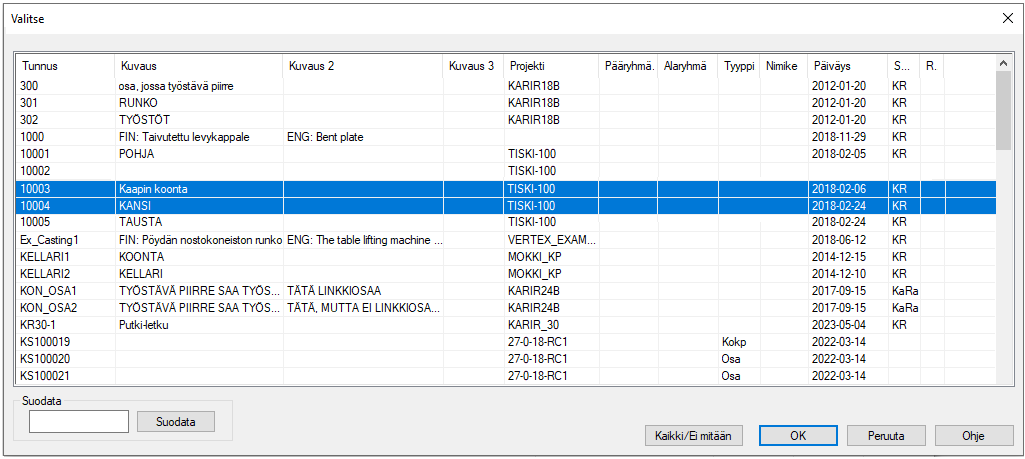1025x459 pixels.
Task: Close the Valitse dialog window
Action: pos(1007,18)
